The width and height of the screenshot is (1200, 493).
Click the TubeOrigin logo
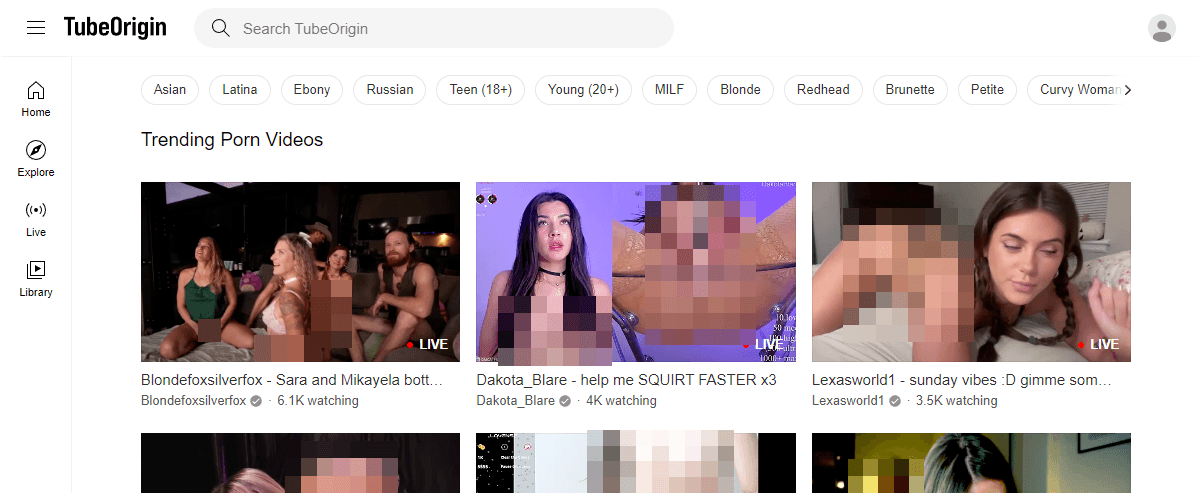tap(115, 27)
